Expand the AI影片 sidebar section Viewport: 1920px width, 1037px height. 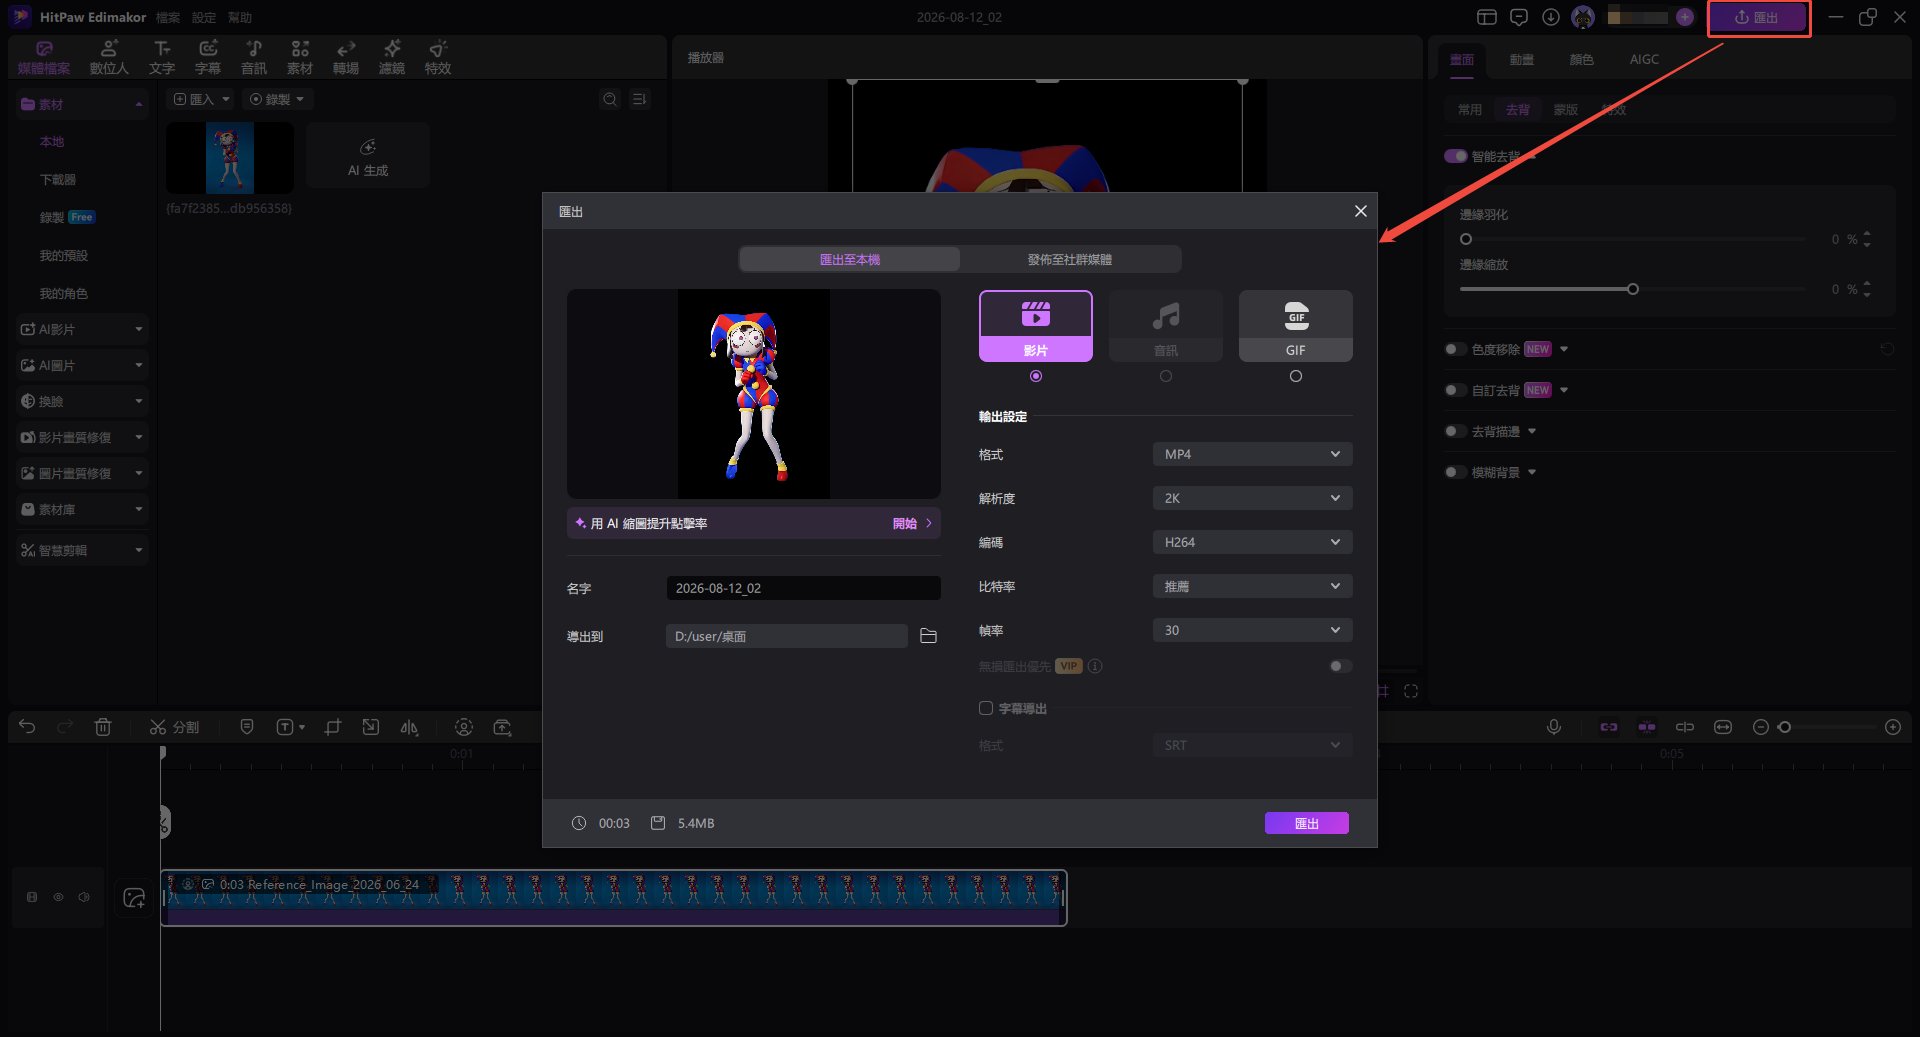point(82,329)
